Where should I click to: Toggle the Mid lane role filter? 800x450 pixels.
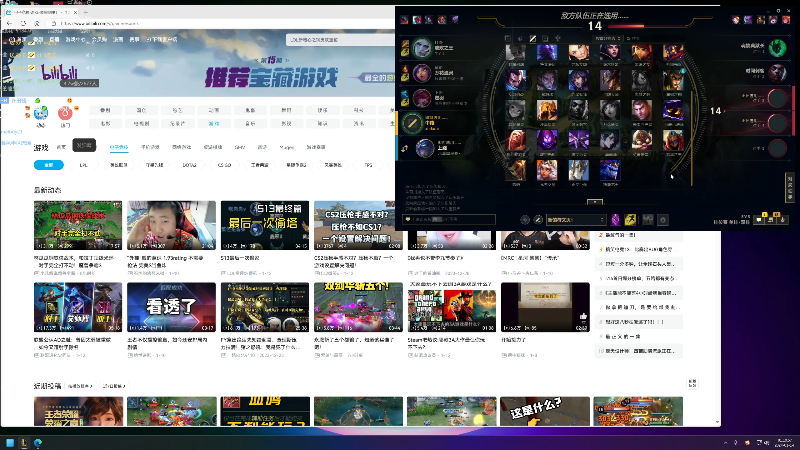(x=533, y=38)
